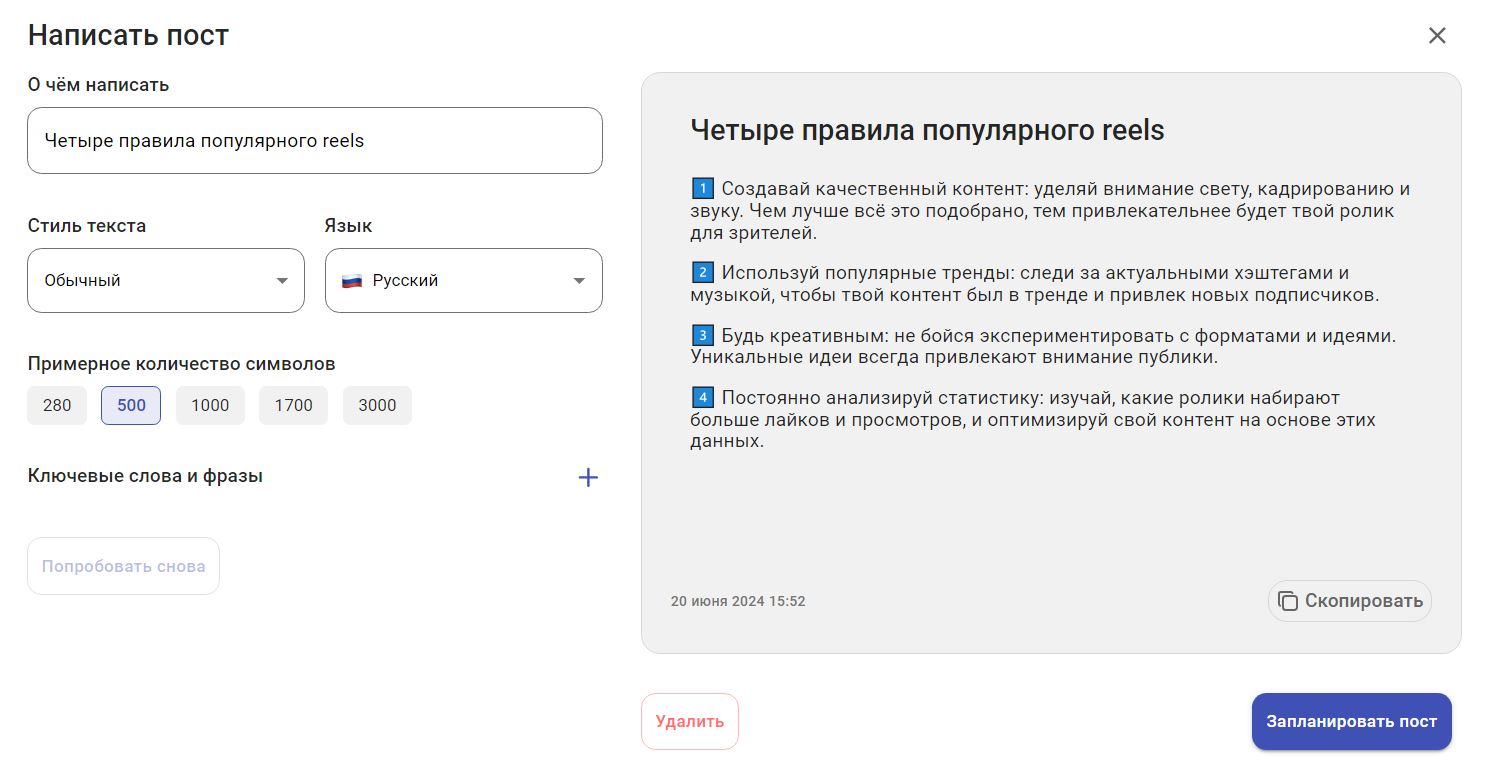The image size is (1486, 770).
Task: Click Ключевые слова и фразы label
Action: (x=146, y=476)
